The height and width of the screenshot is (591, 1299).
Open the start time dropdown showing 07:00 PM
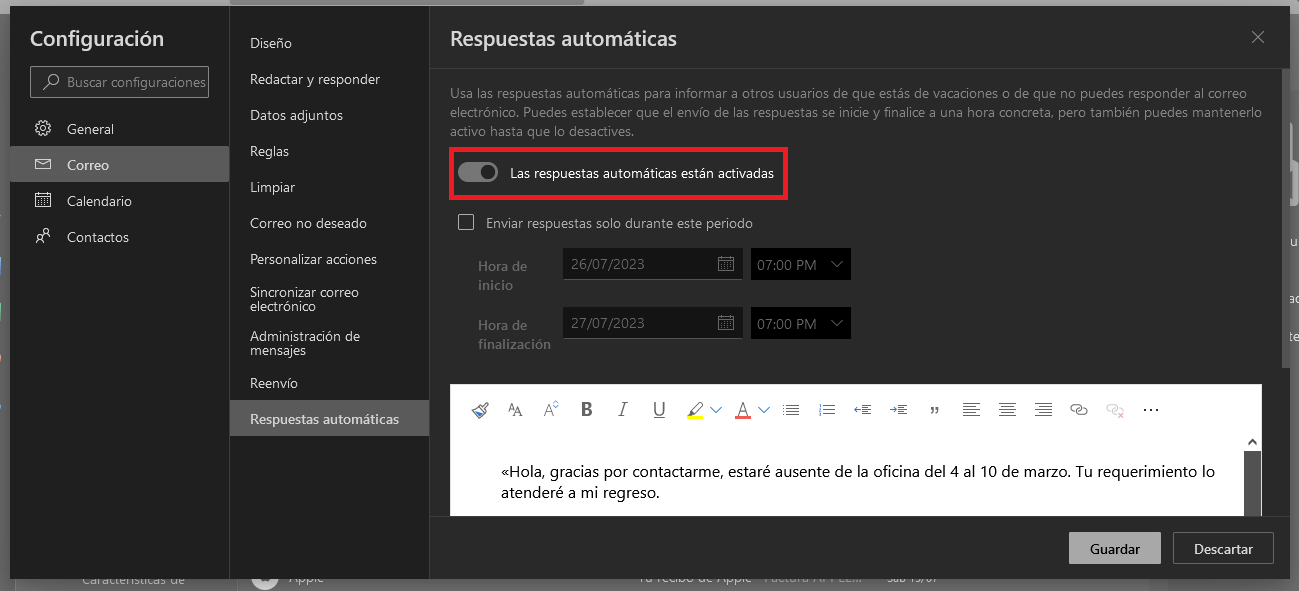click(x=800, y=263)
